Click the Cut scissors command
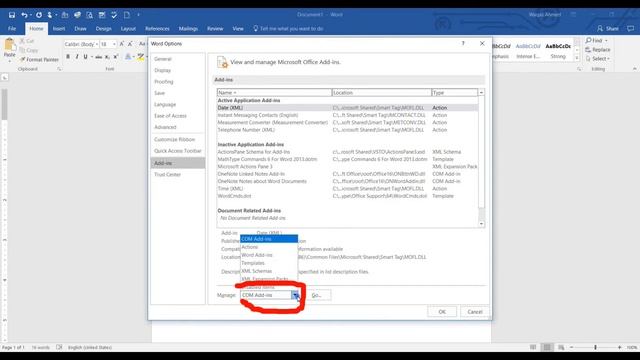This screenshot has width=640, height=360. click(x=27, y=41)
